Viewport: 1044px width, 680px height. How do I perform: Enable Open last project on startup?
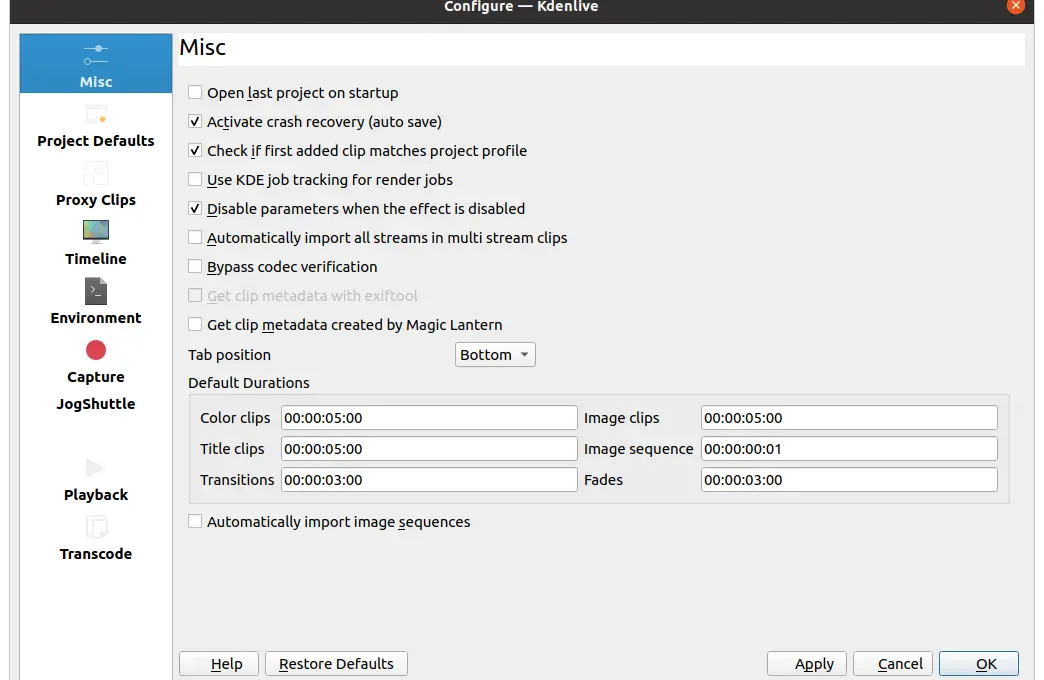(x=195, y=92)
